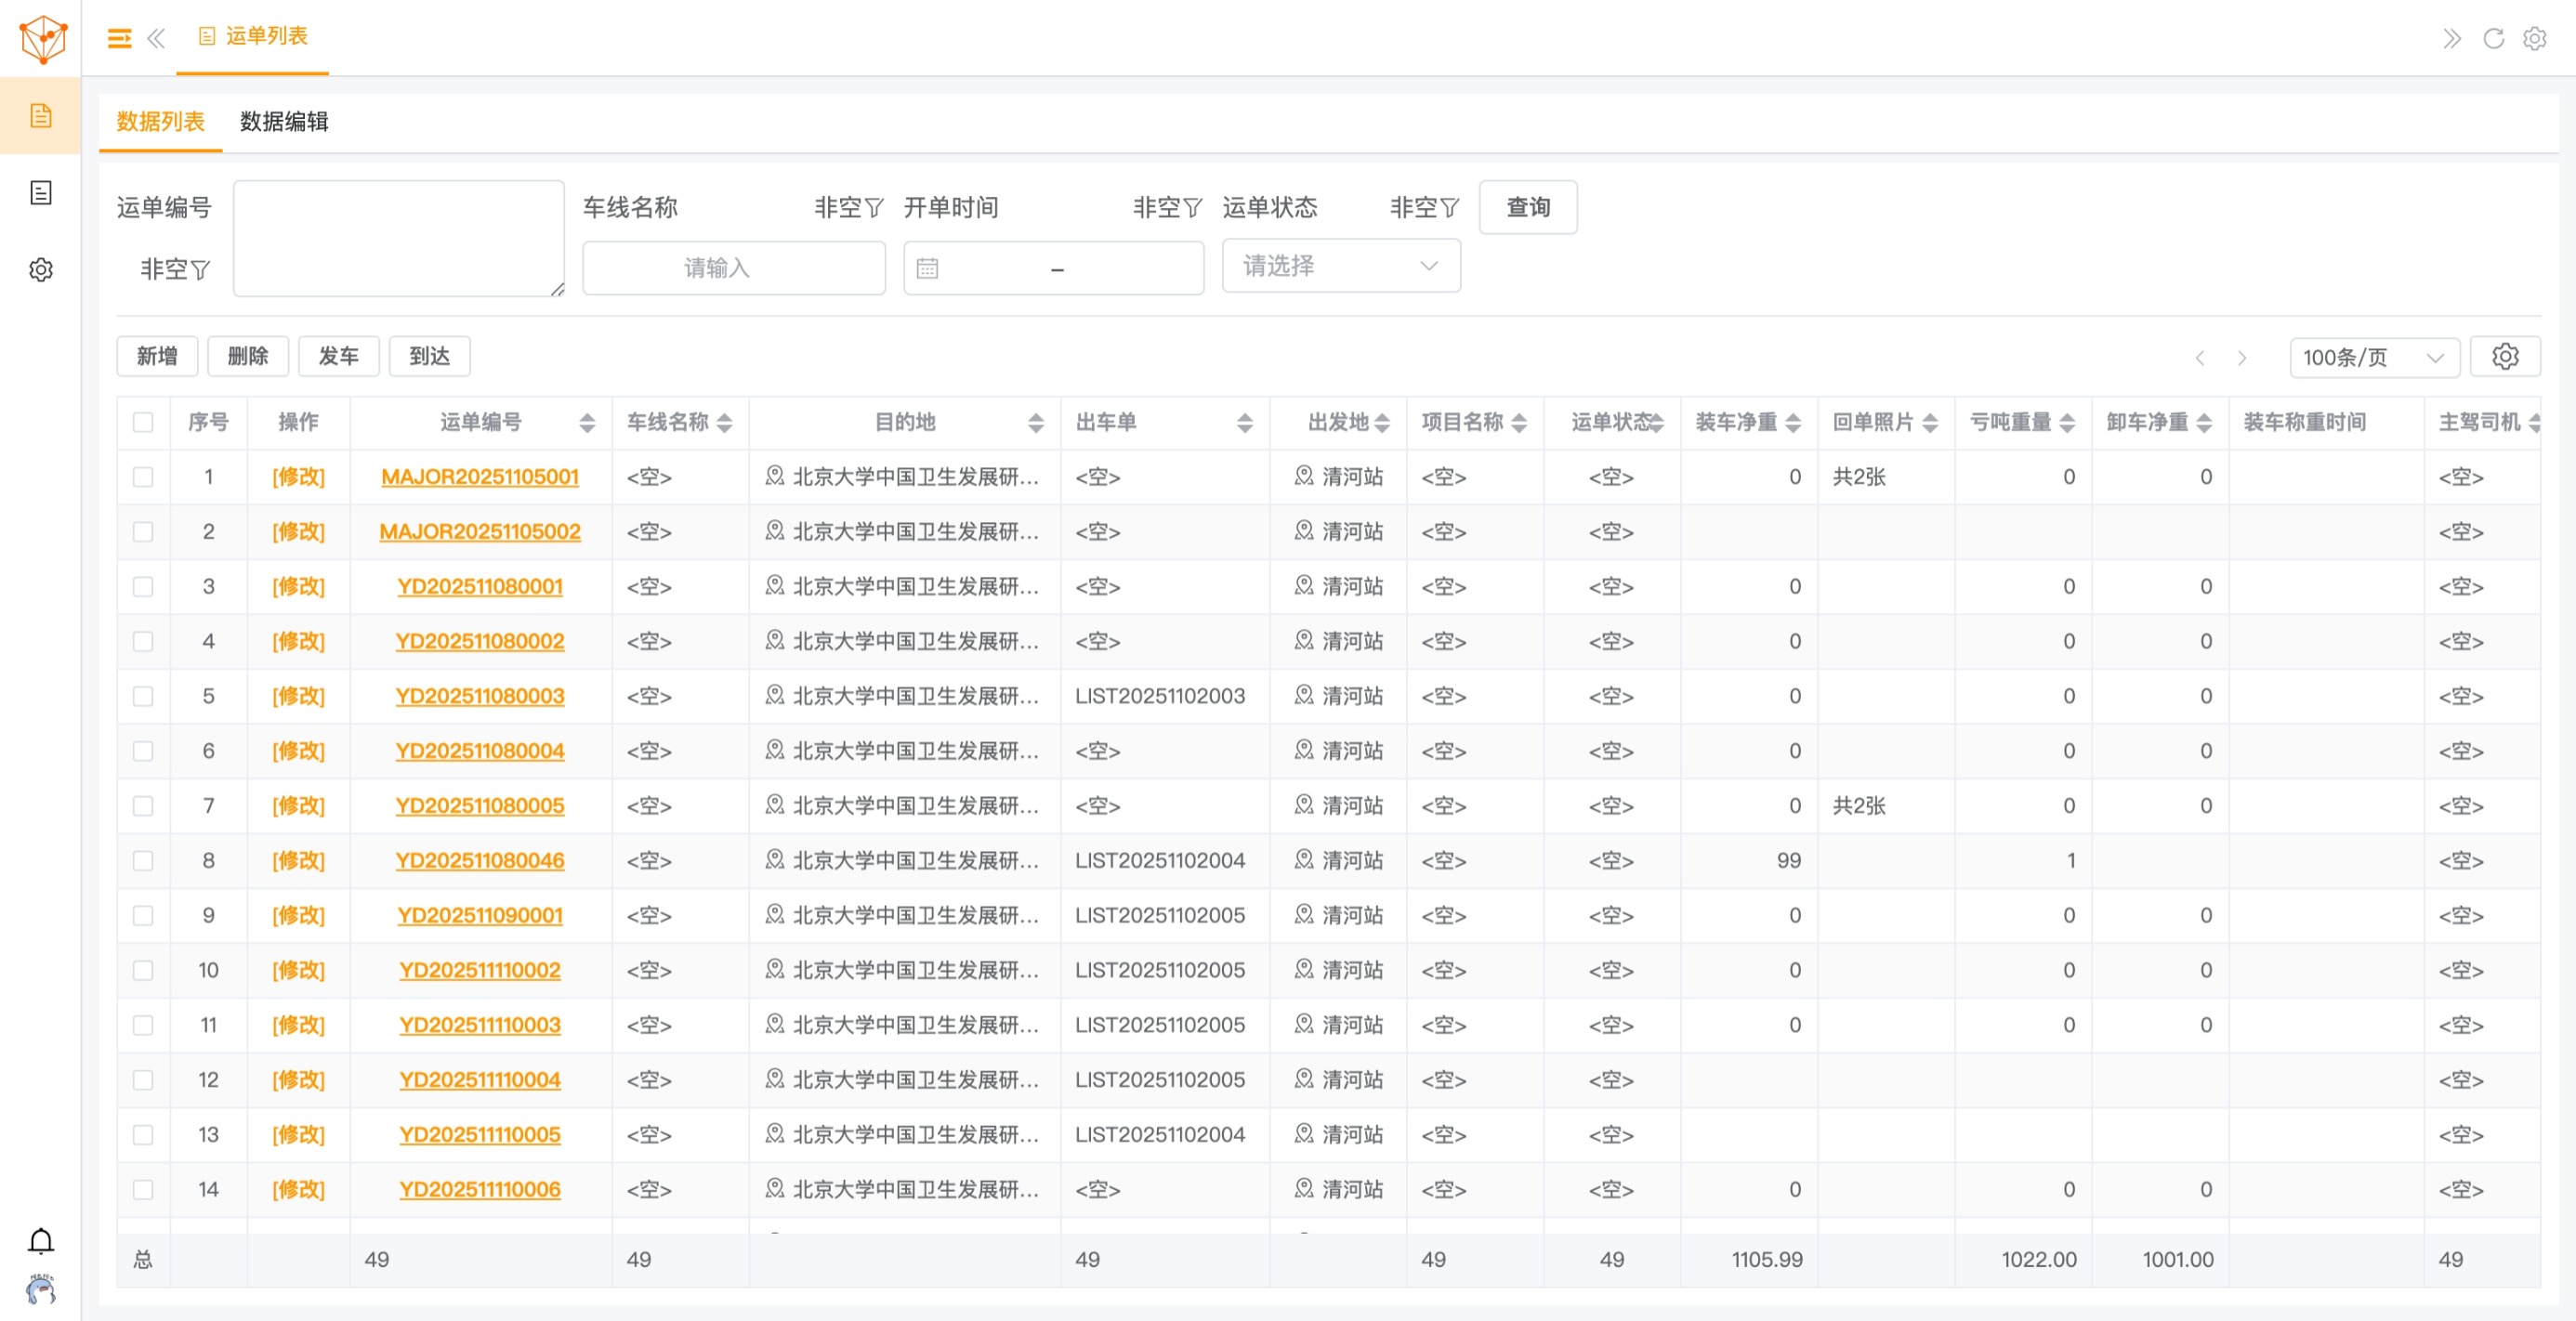Image resolution: width=2576 pixels, height=1321 pixels.
Task: Collapse tabs with the double-chevron icon
Action: [2452, 38]
